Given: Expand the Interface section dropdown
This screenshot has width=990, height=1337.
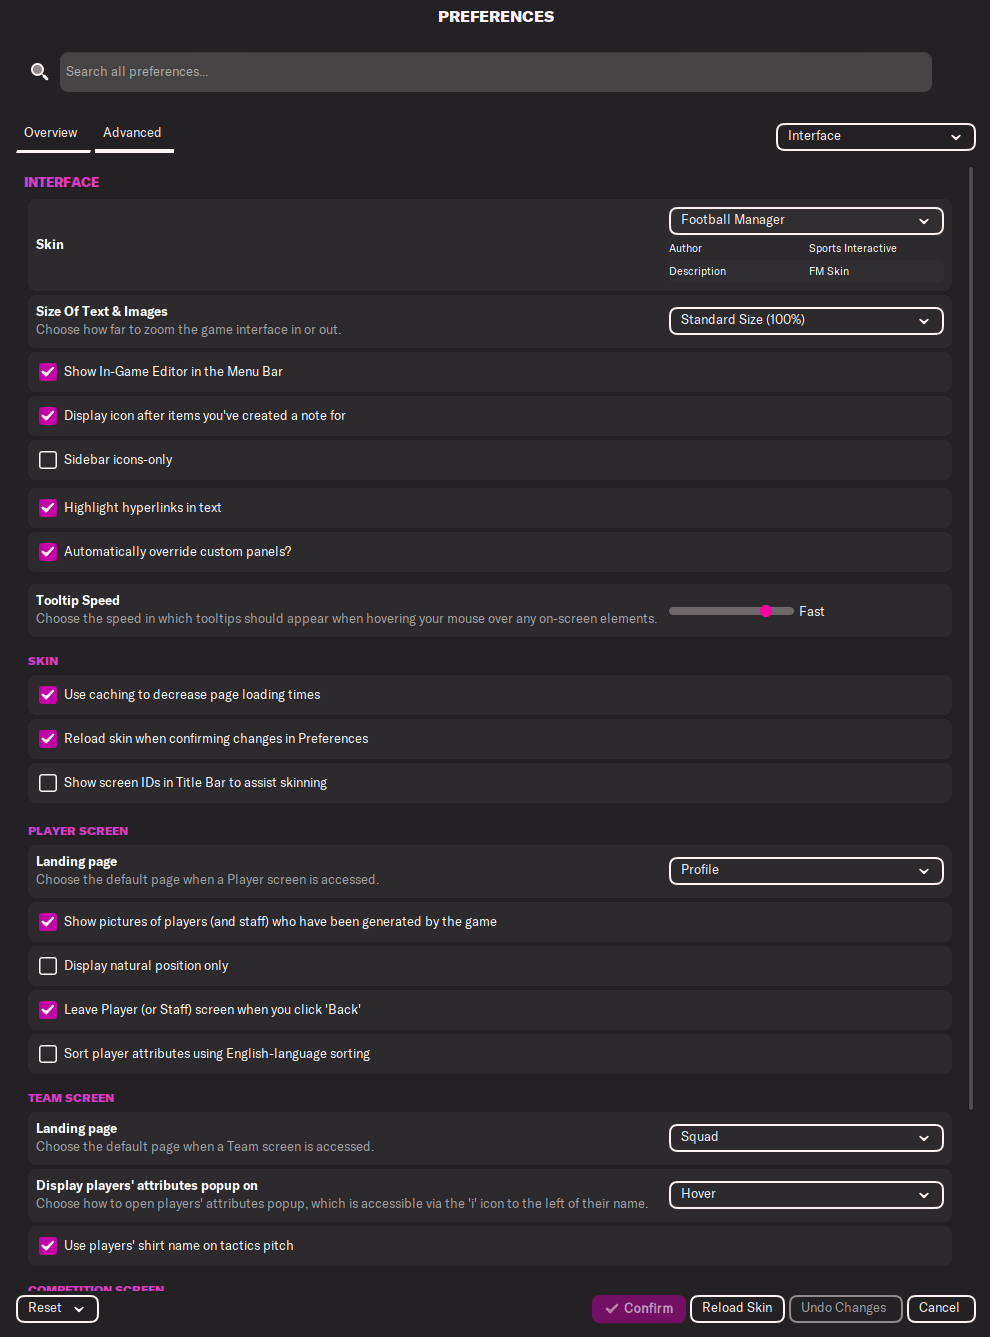Looking at the screenshot, I should tap(875, 136).
